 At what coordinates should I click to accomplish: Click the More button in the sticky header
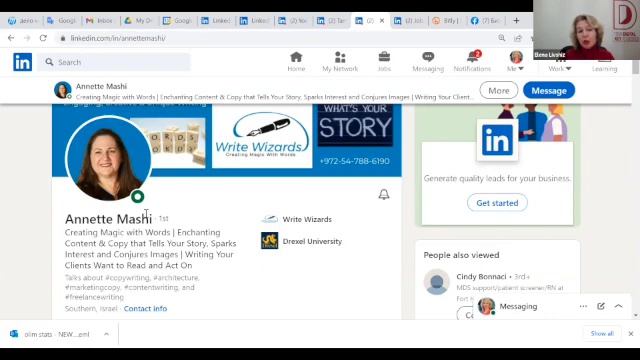[498, 90]
